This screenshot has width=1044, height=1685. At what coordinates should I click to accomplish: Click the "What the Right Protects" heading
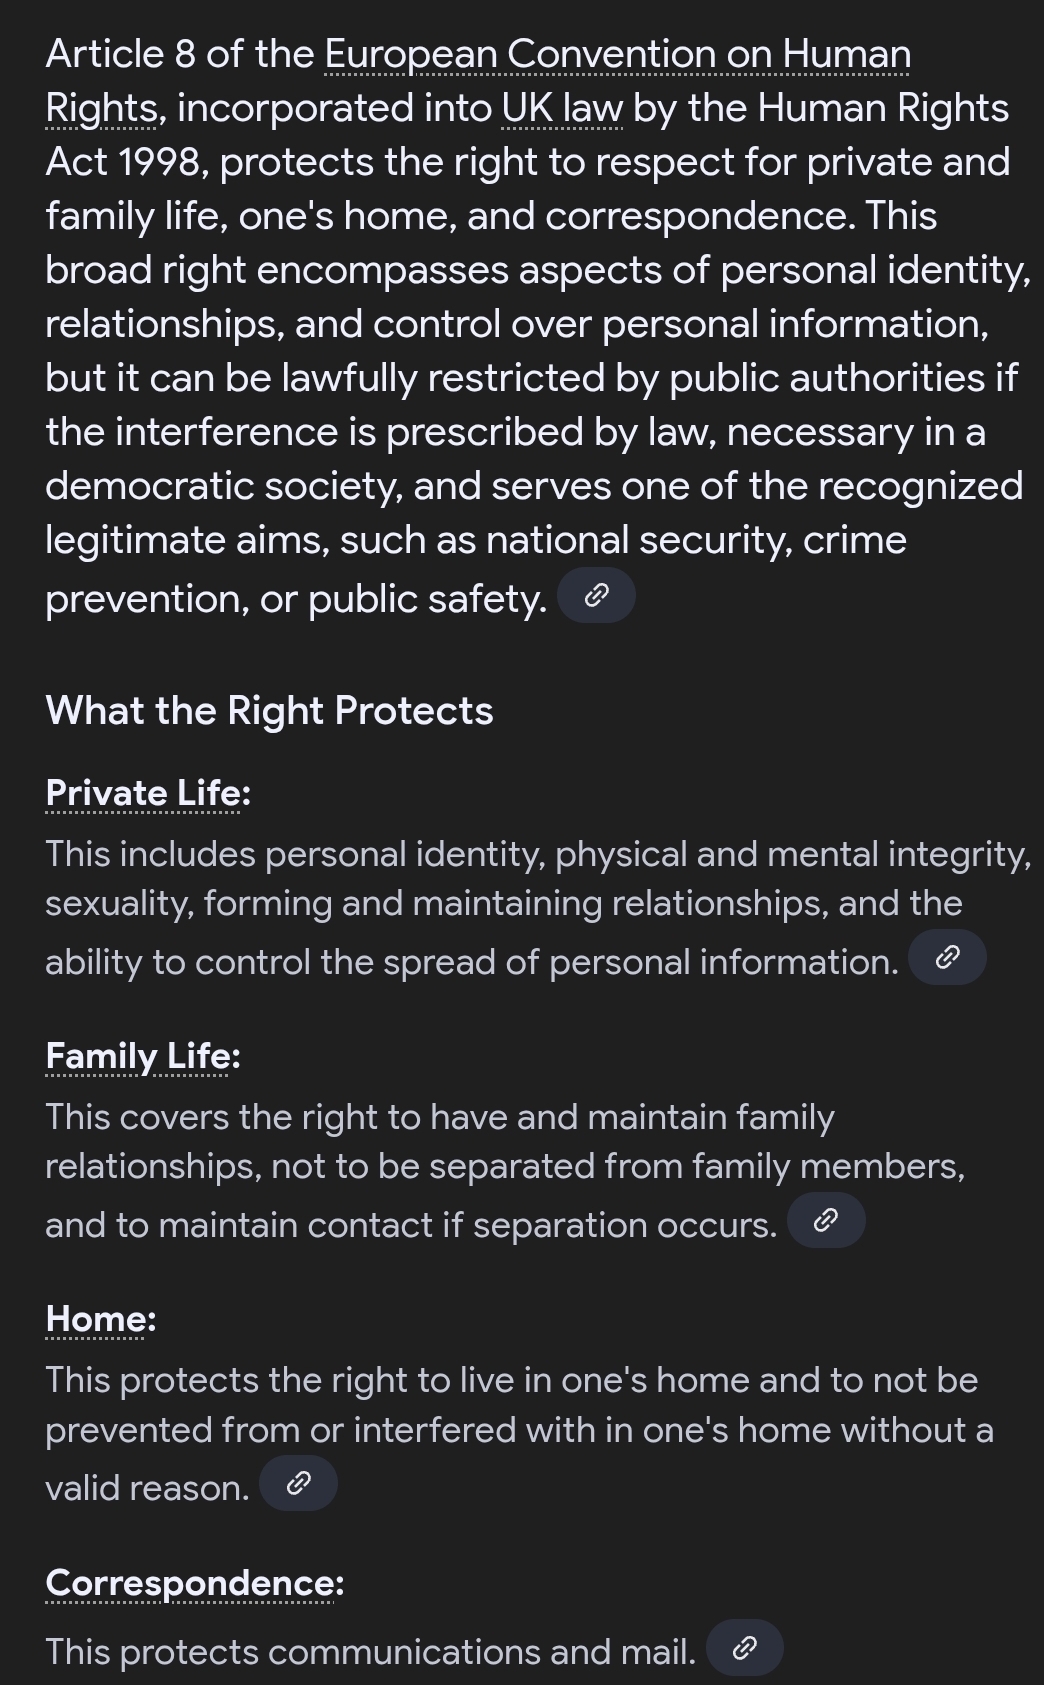pyautogui.click(x=269, y=711)
